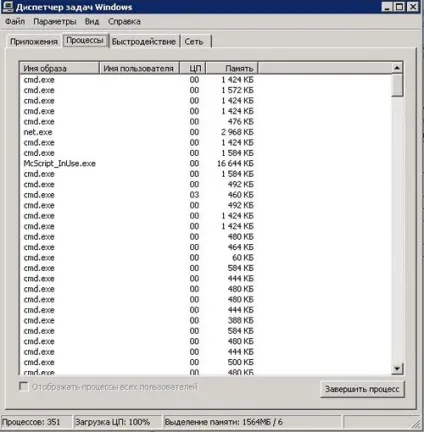The height and width of the screenshot is (432, 424).
Task: Go to the Сеть tab
Action: [194, 42]
